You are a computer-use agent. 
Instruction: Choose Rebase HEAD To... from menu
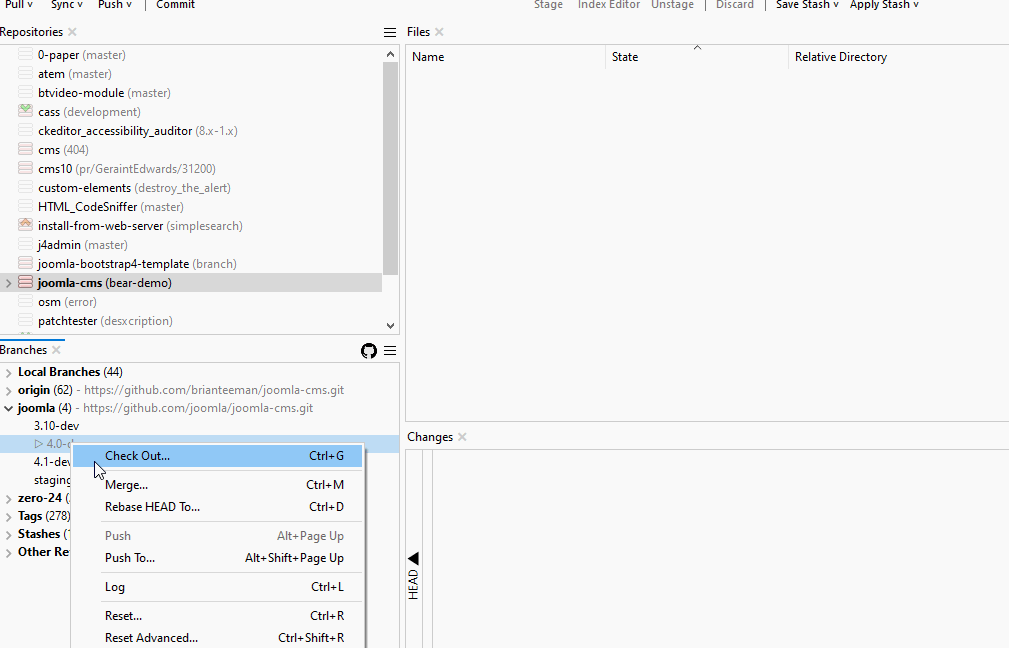[218, 507]
